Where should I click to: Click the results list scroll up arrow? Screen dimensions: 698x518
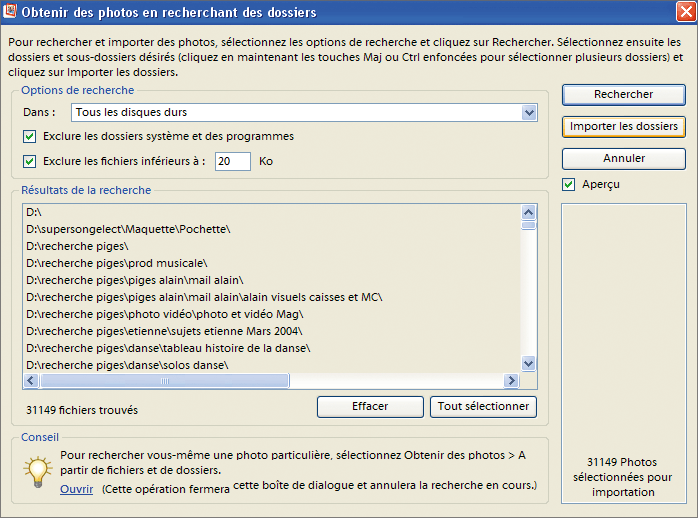529,212
